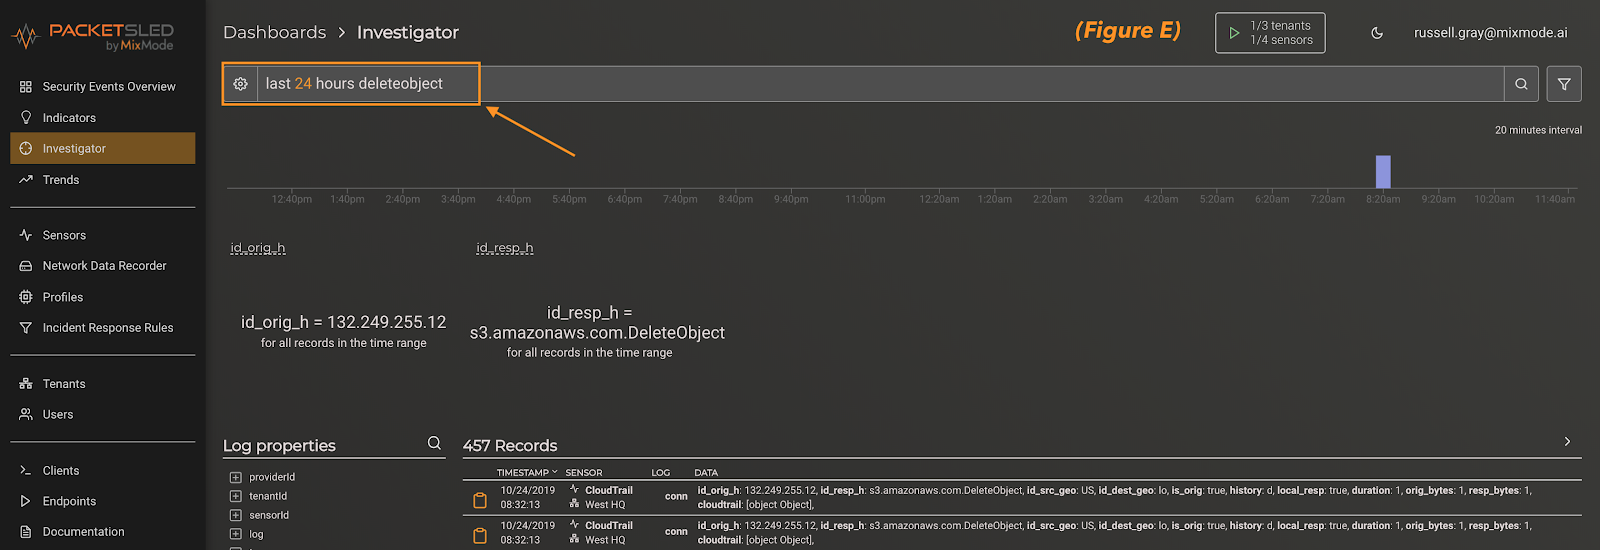
Task: Click the Endpoints play icon
Action: pos(26,501)
